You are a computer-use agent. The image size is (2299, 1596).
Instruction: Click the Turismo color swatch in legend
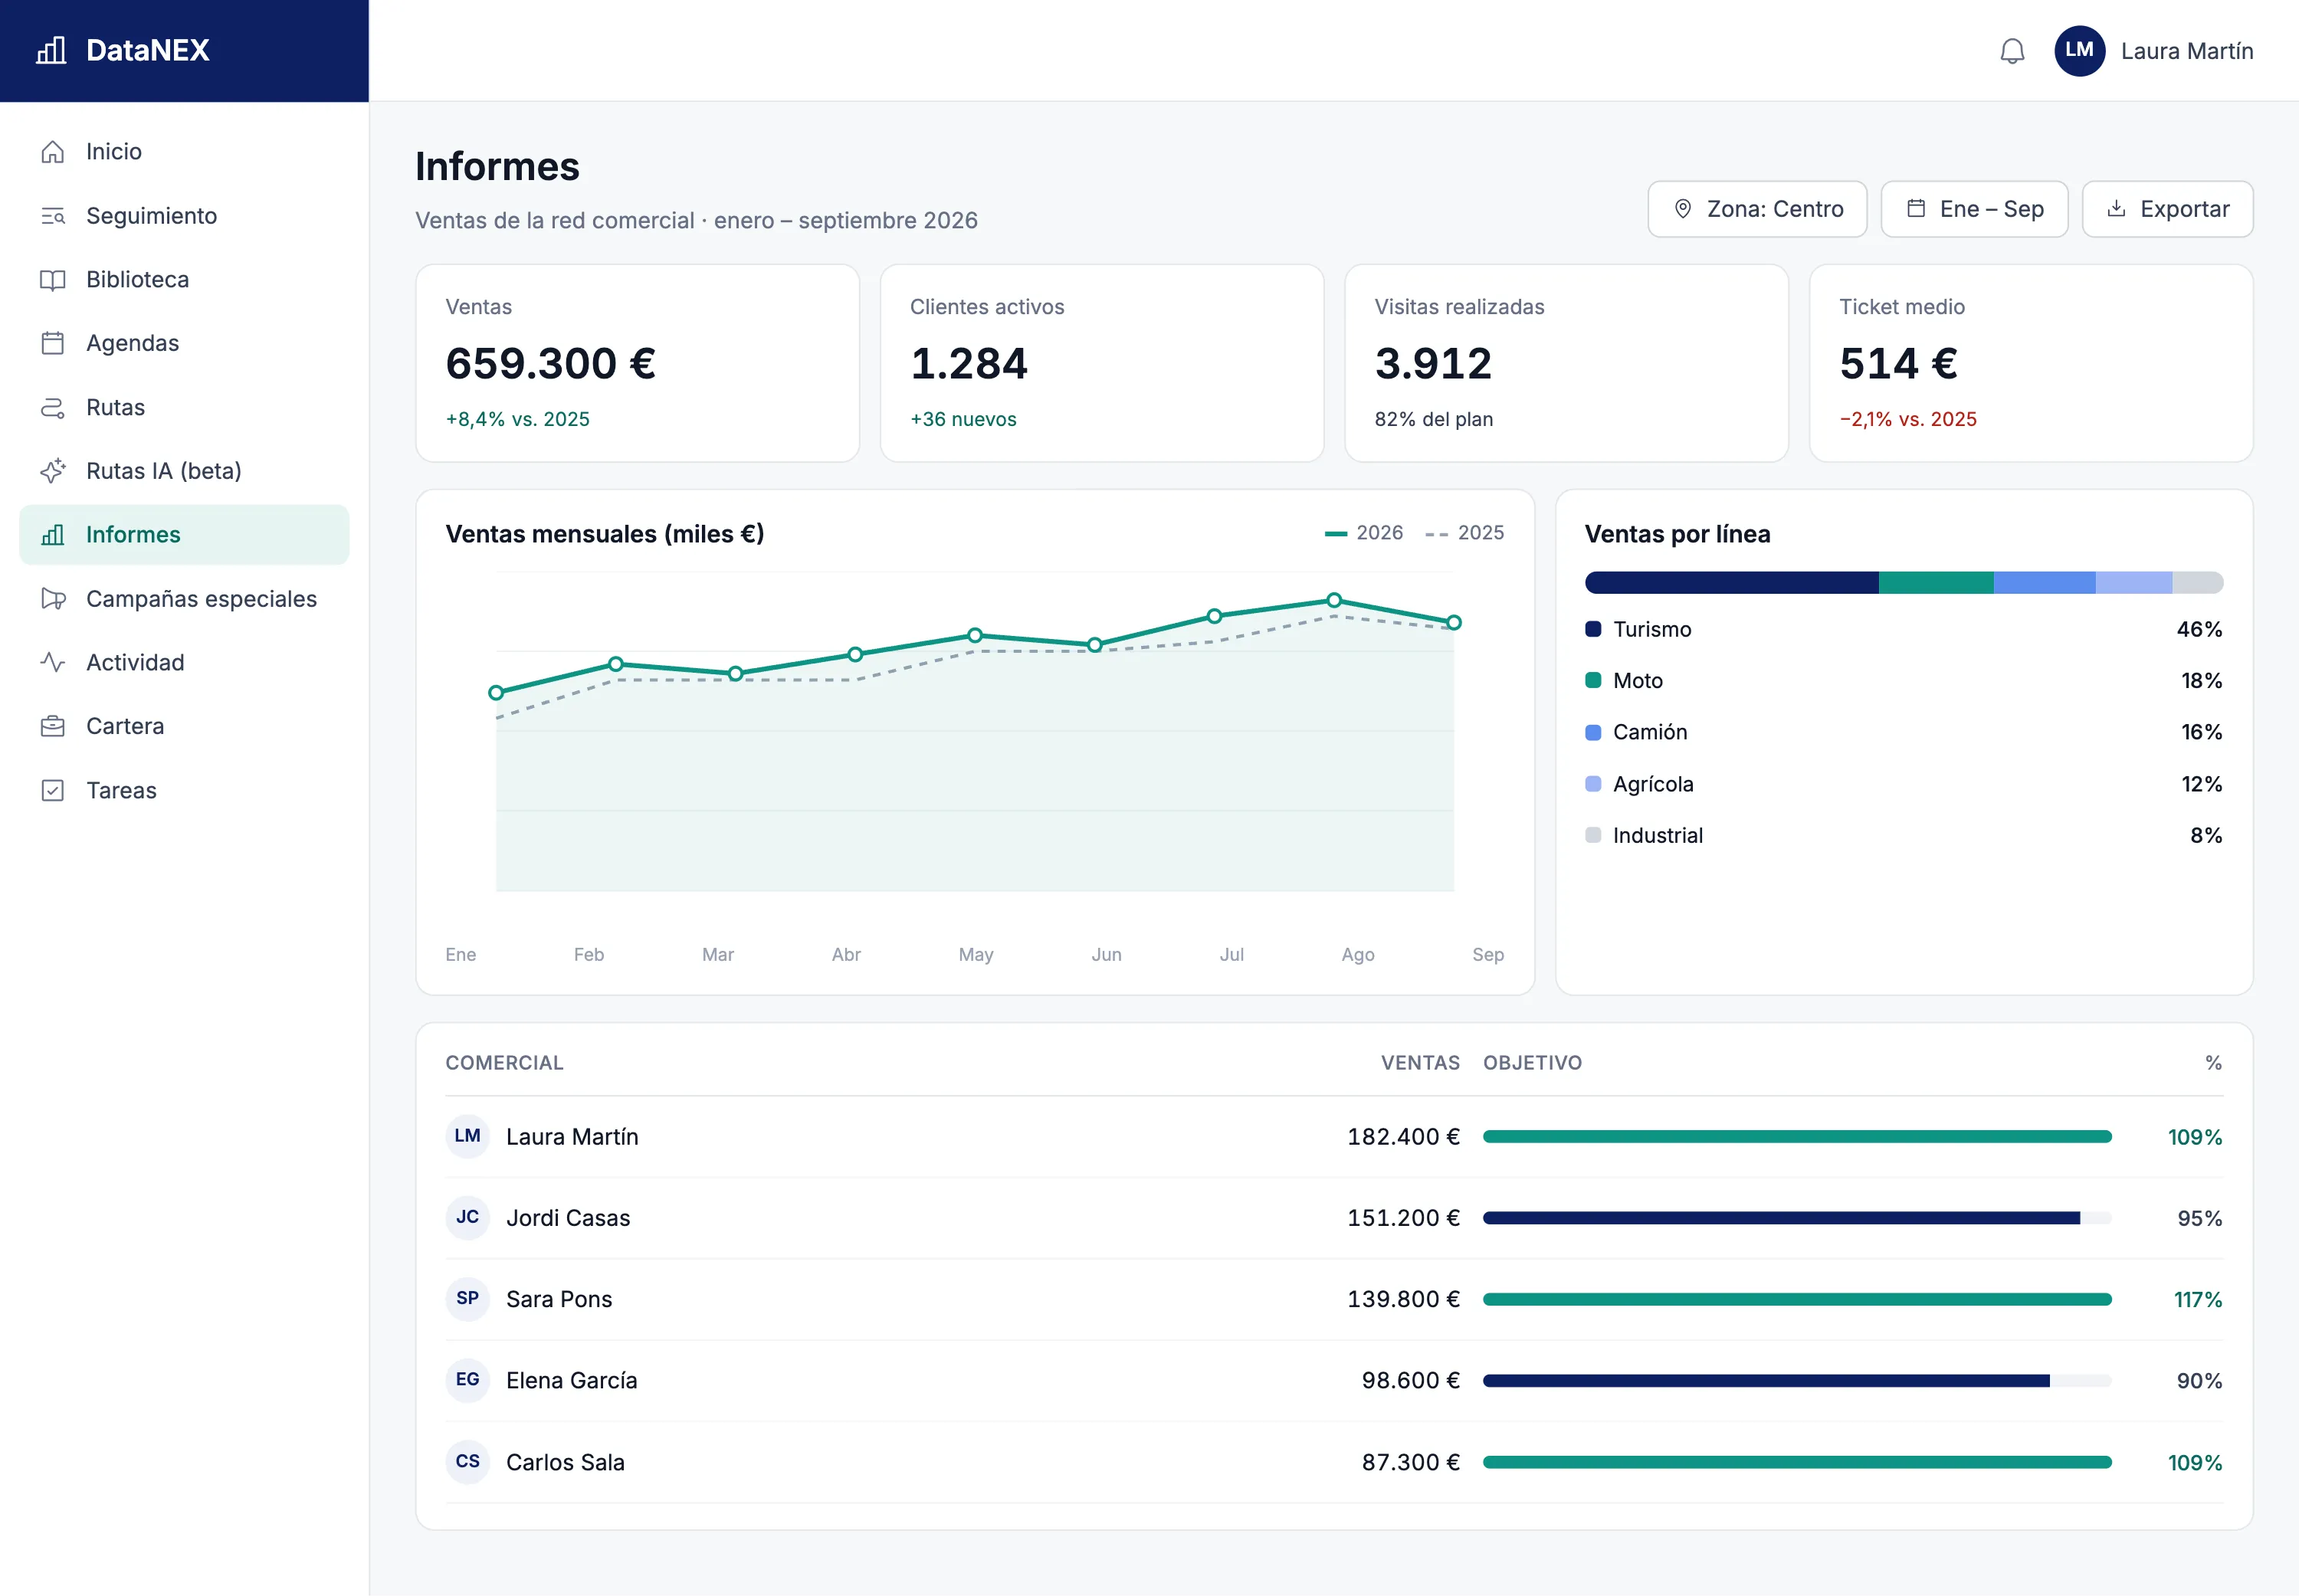1593,629
